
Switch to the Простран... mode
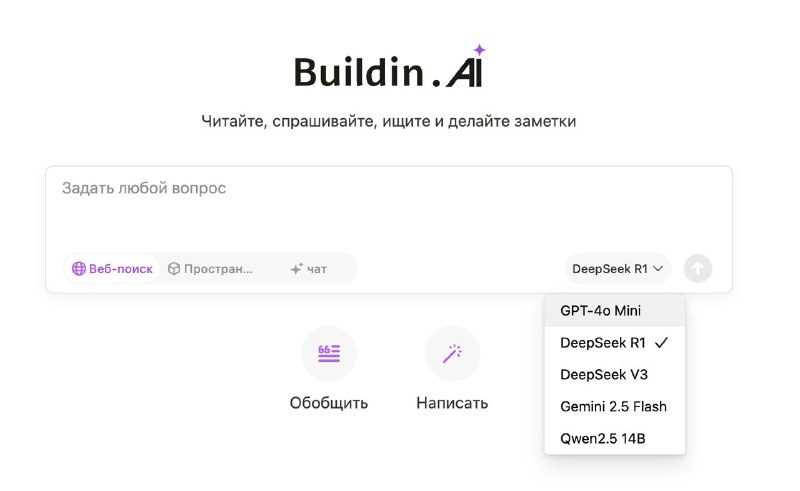[210, 269]
